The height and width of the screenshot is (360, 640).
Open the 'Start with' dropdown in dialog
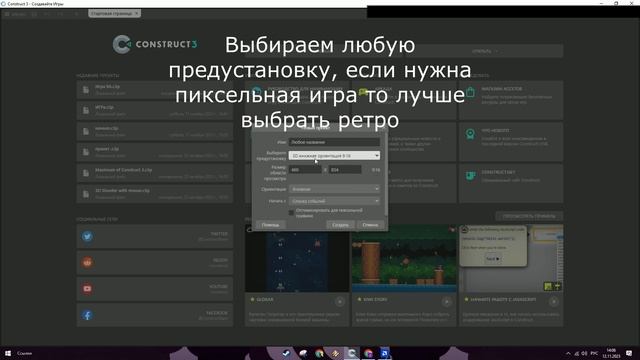coord(334,201)
